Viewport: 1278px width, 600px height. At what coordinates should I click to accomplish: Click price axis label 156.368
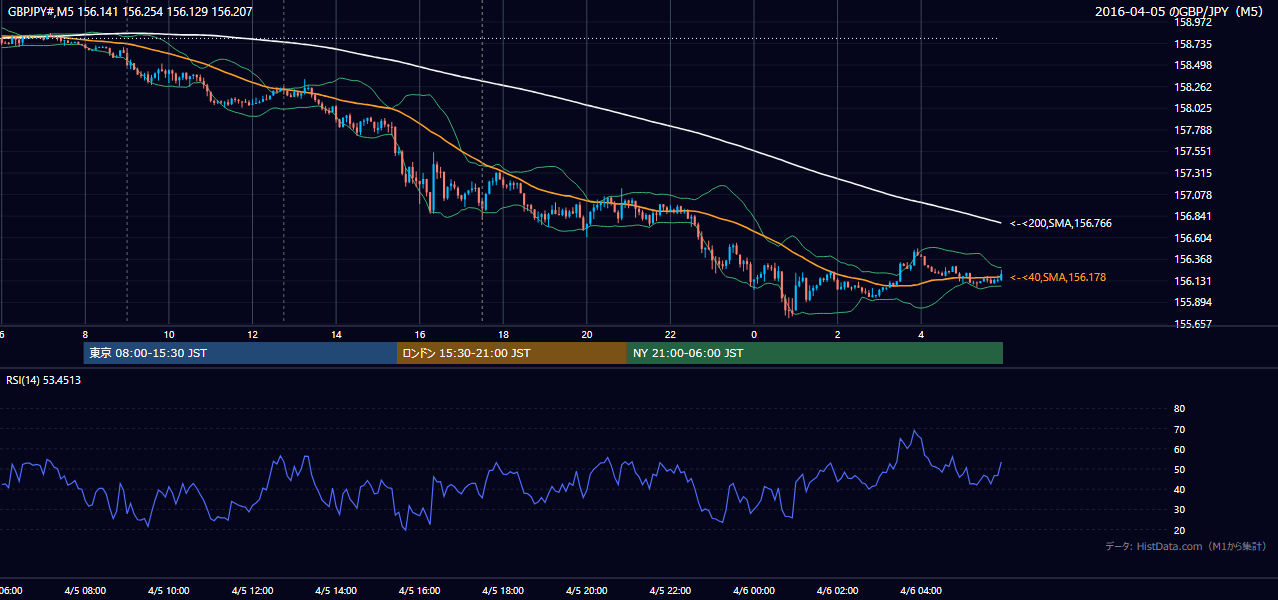(x=1192, y=259)
